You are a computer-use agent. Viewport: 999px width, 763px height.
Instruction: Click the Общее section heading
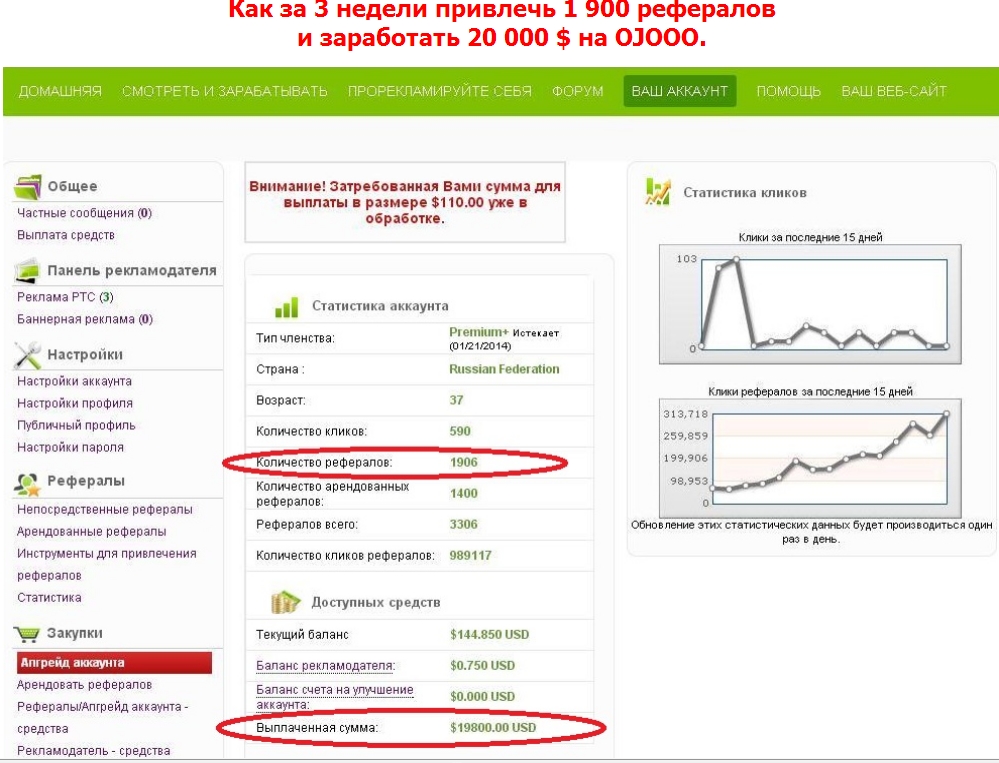pos(72,187)
